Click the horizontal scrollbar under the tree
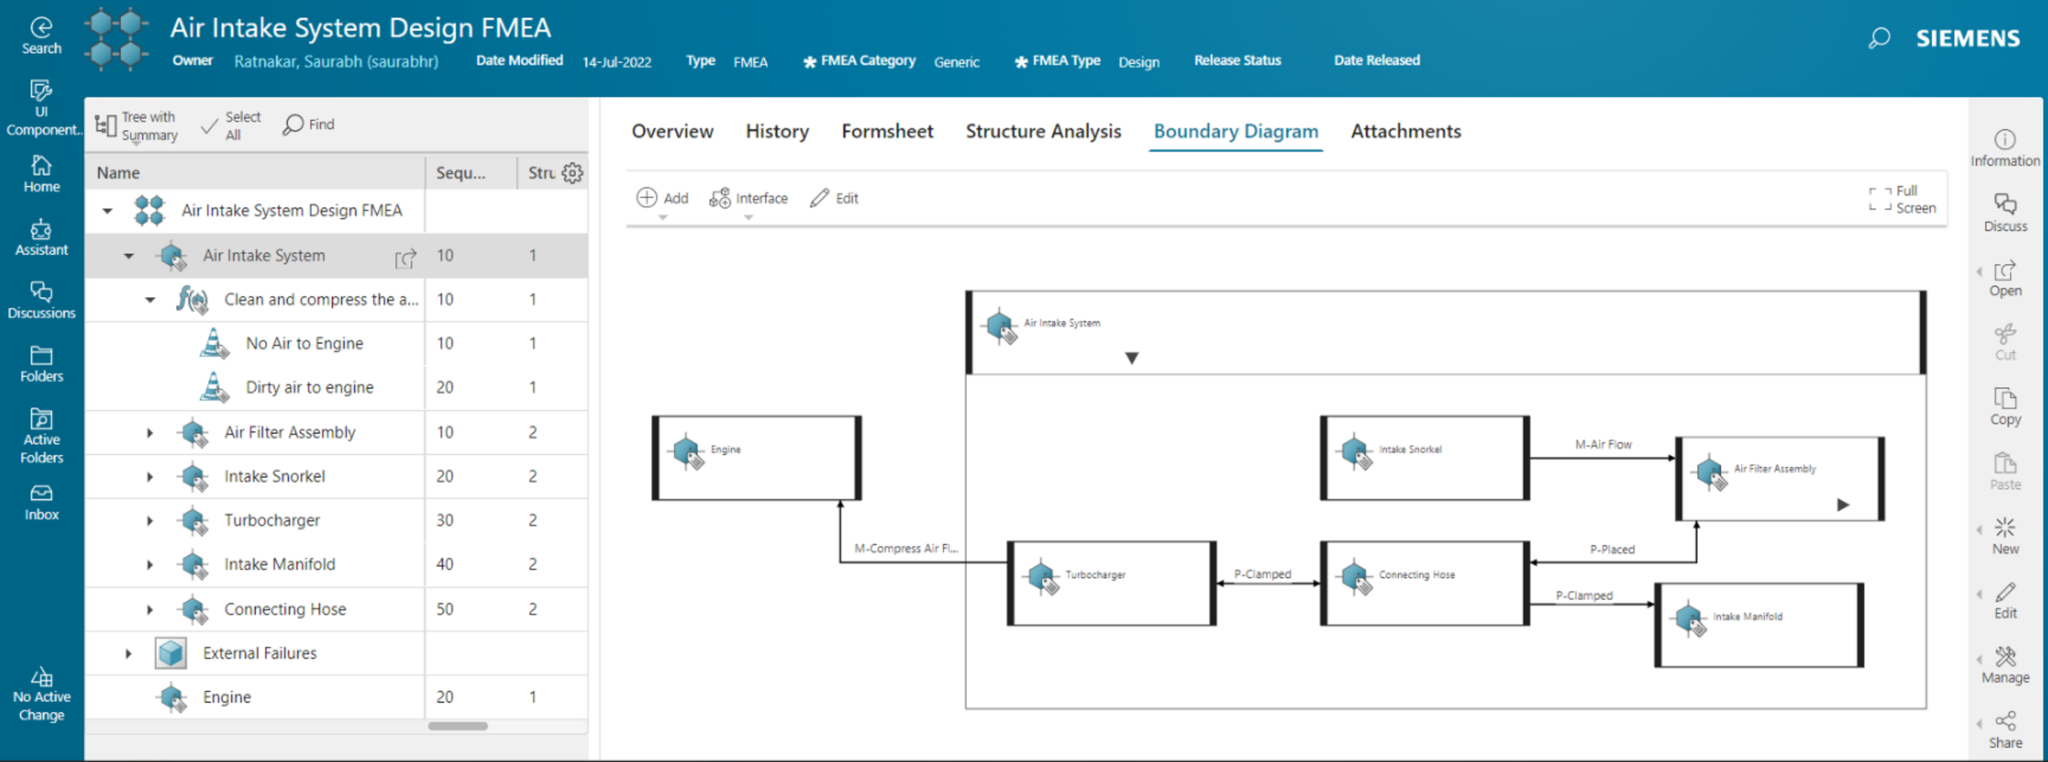This screenshot has height=762, width=2048. click(x=458, y=726)
